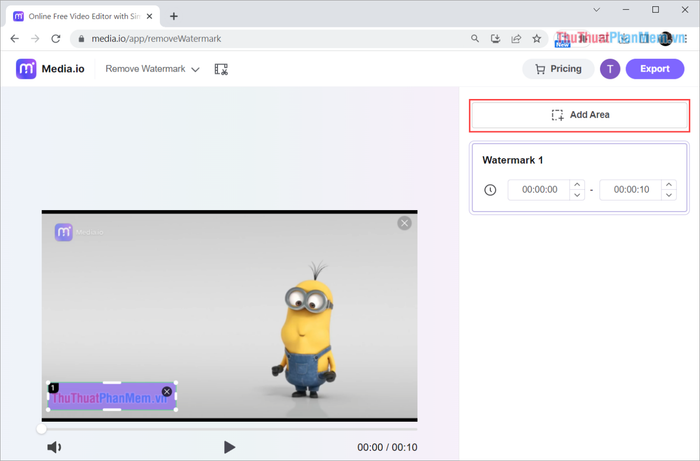Increase the start time with up arrow
Screen dimensions: 700x461
(x=577, y=184)
